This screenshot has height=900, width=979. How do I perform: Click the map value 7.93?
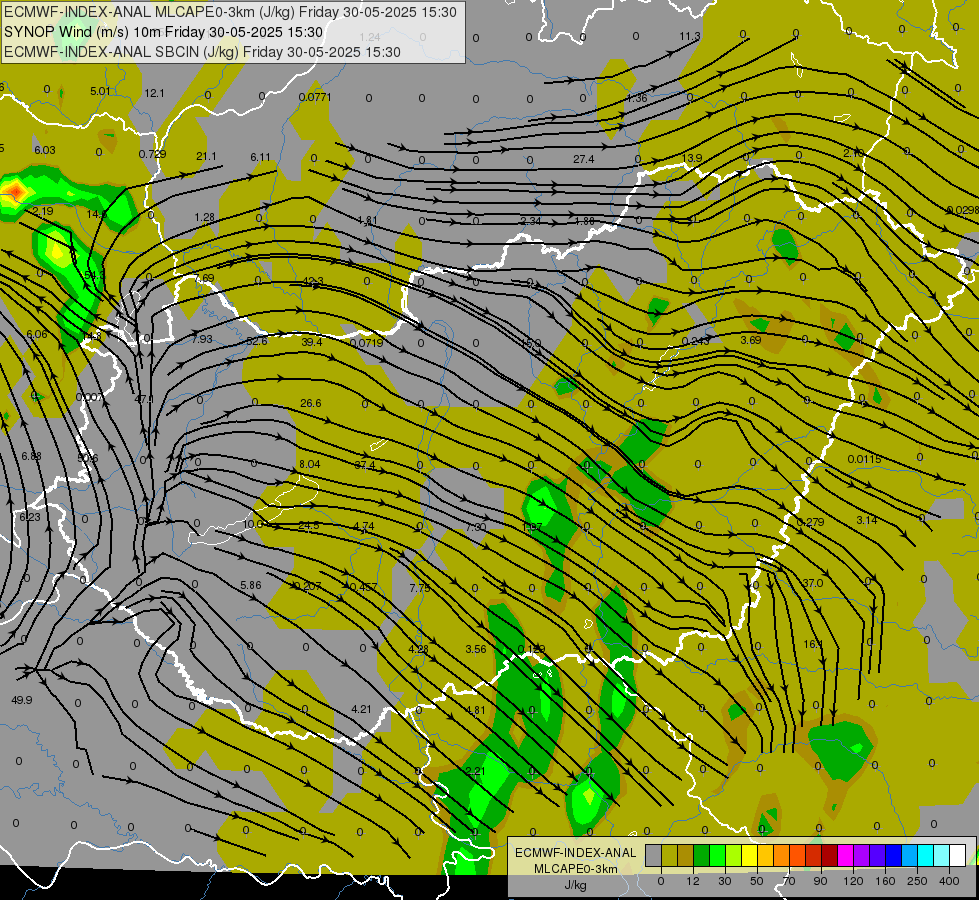pos(202,339)
